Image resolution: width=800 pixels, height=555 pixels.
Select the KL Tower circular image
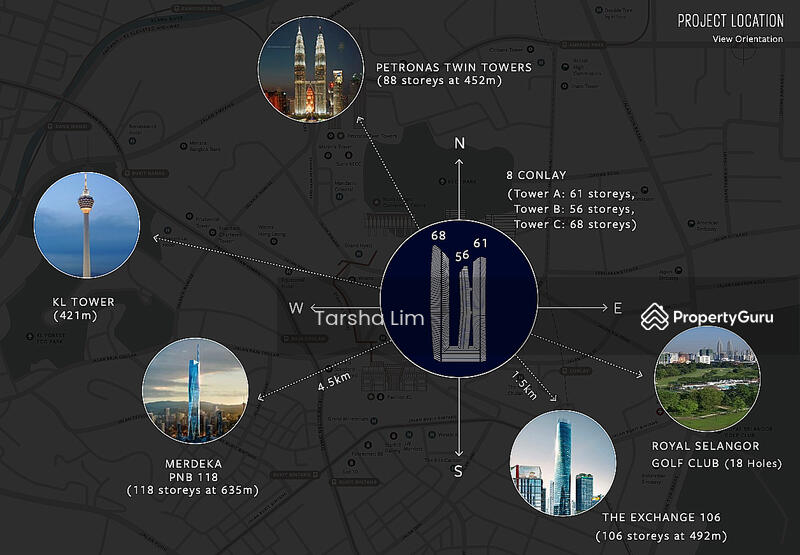[86, 225]
